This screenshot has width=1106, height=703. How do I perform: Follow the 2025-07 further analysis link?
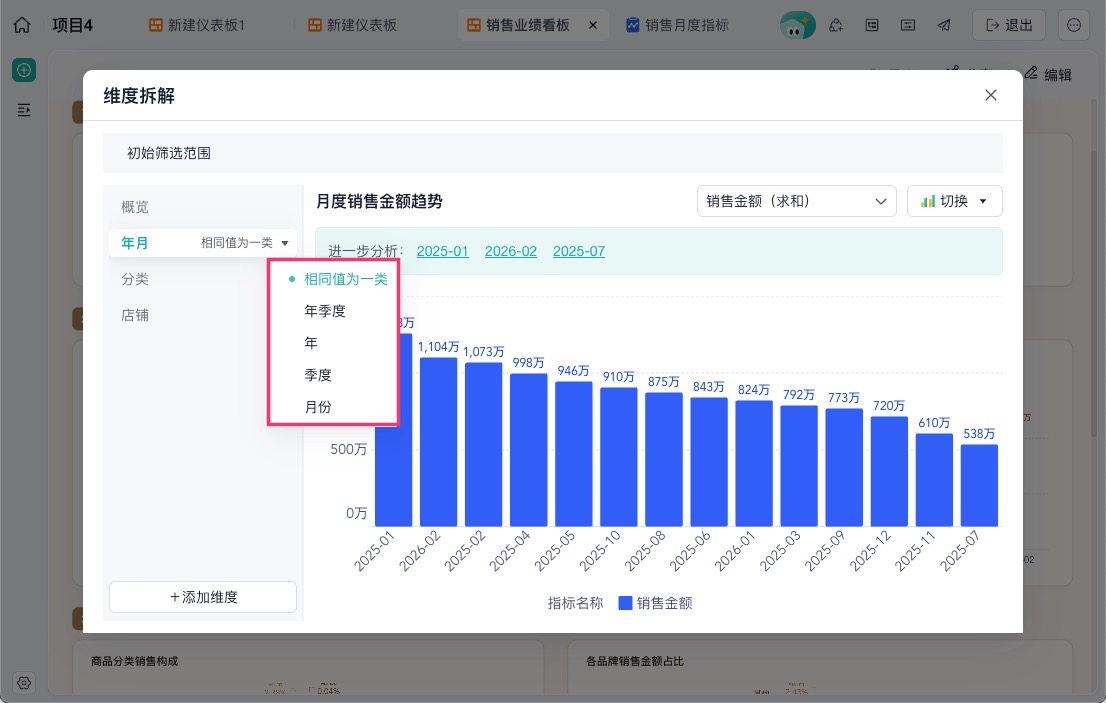pyautogui.click(x=579, y=251)
